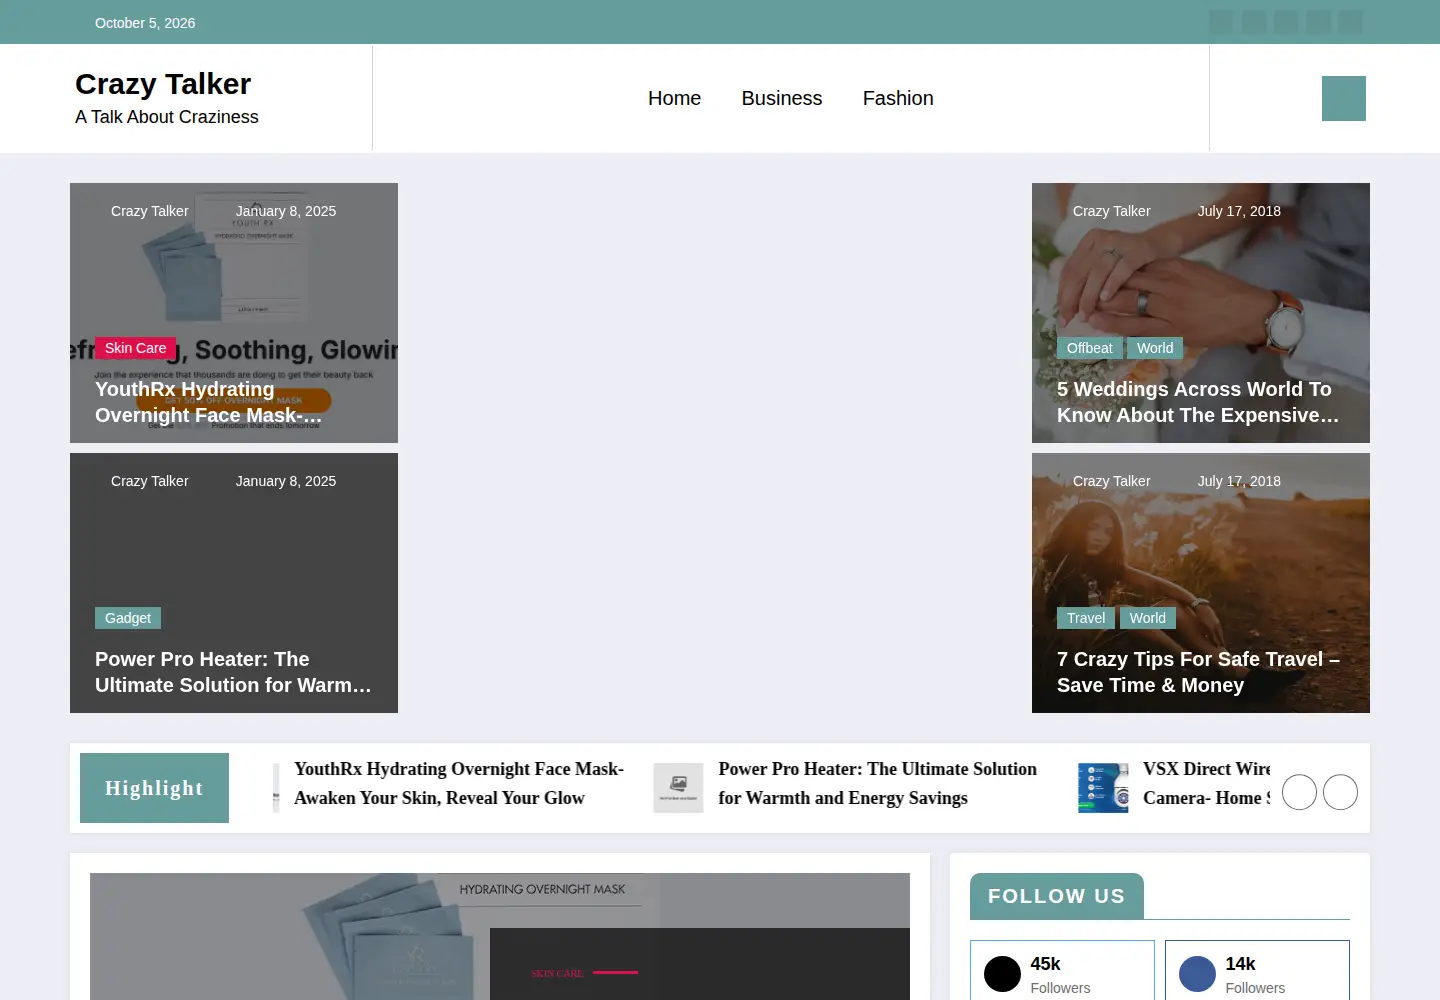This screenshot has height=1000, width=1440.
Task: Open the Hydrating Overnight Mask featured image
Action: tap(500, 936)
